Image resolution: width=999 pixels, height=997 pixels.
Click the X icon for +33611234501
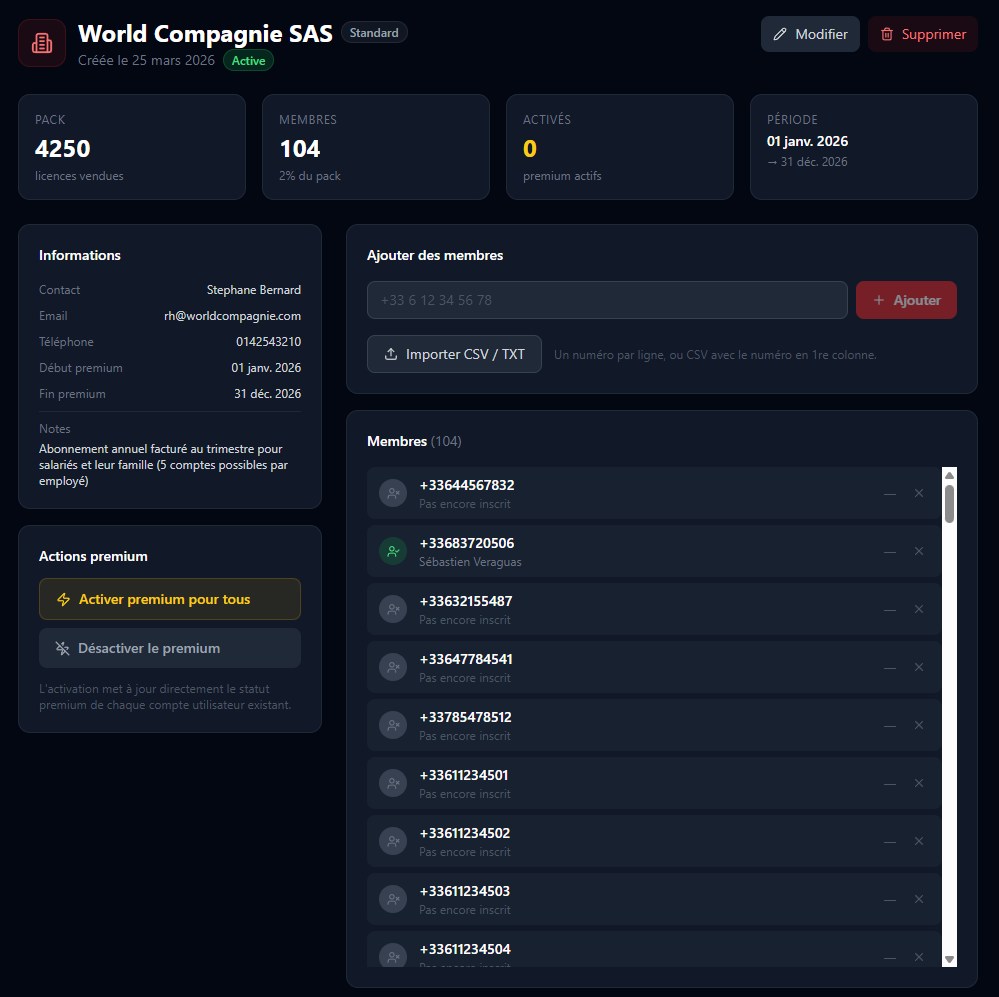(919, 783)
